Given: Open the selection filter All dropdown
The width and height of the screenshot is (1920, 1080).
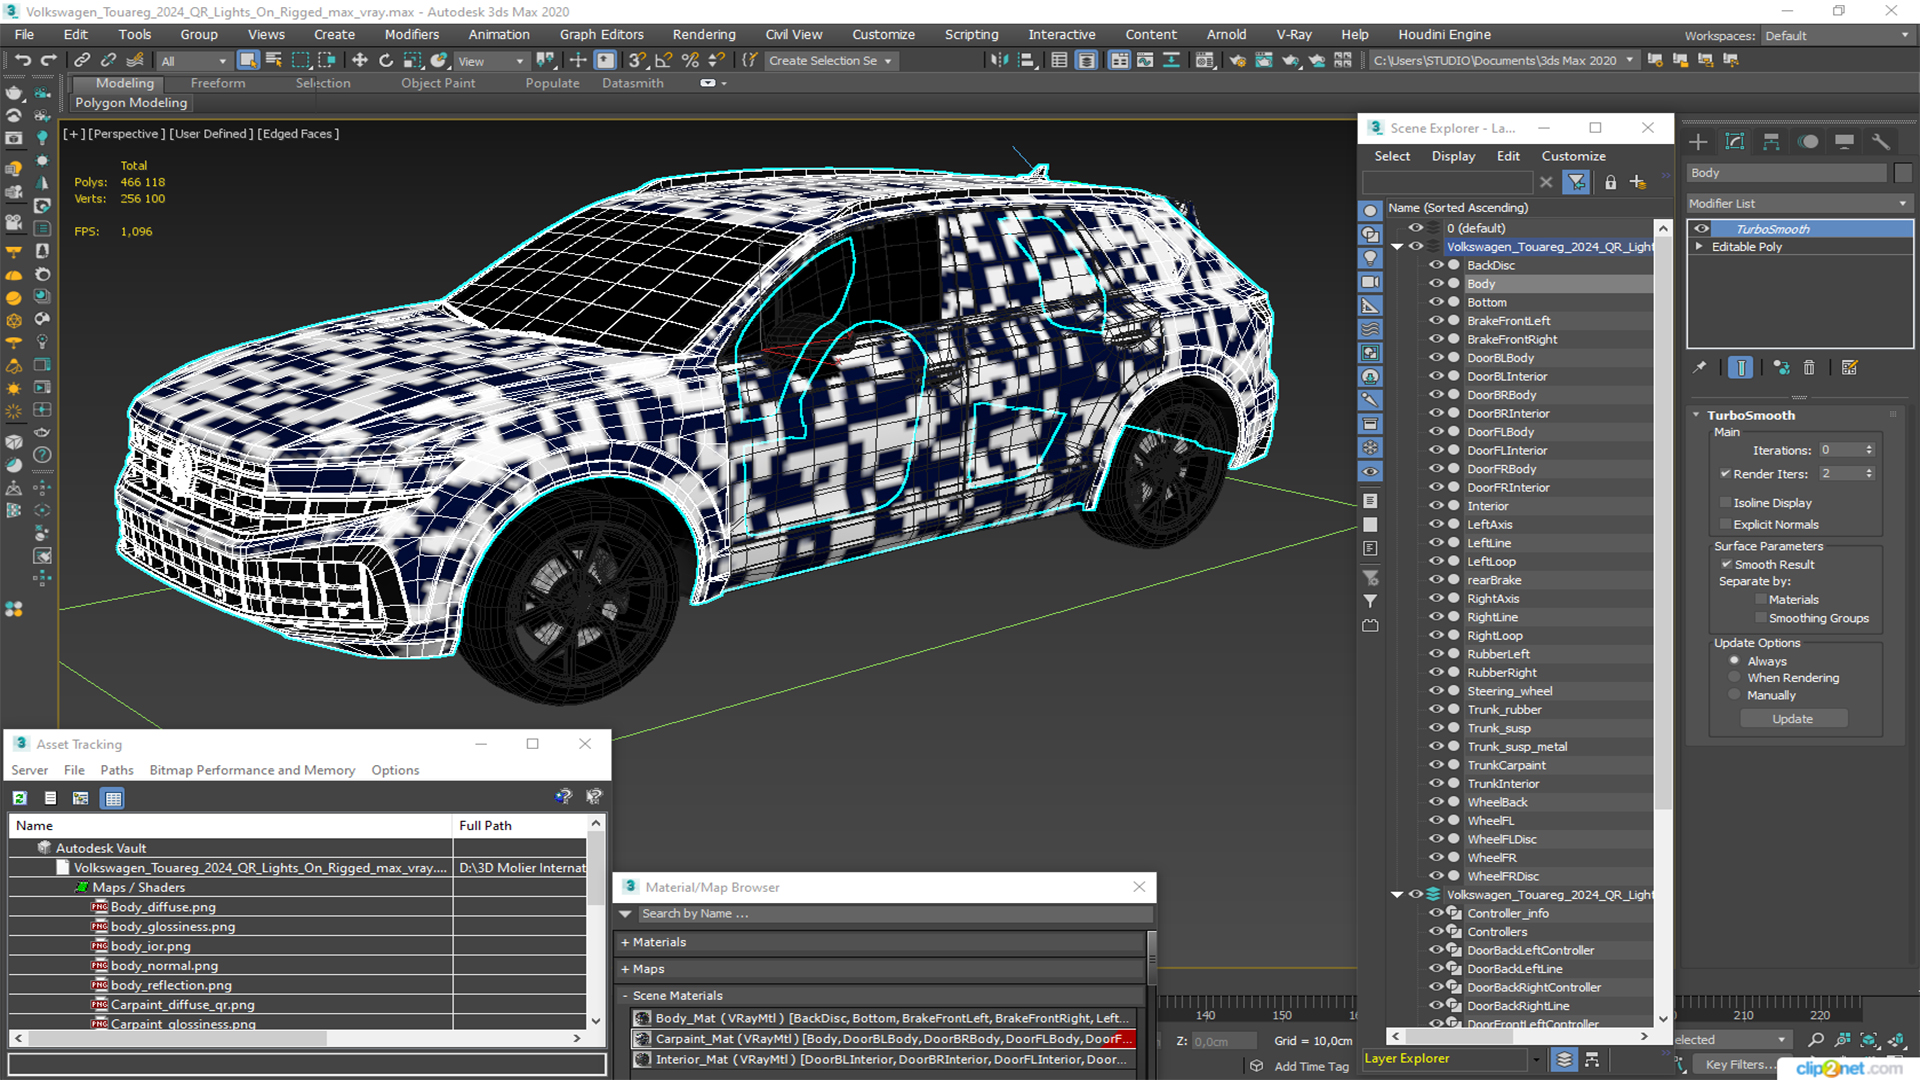Looking at the screenshot, I should click(x=194, y=61).
